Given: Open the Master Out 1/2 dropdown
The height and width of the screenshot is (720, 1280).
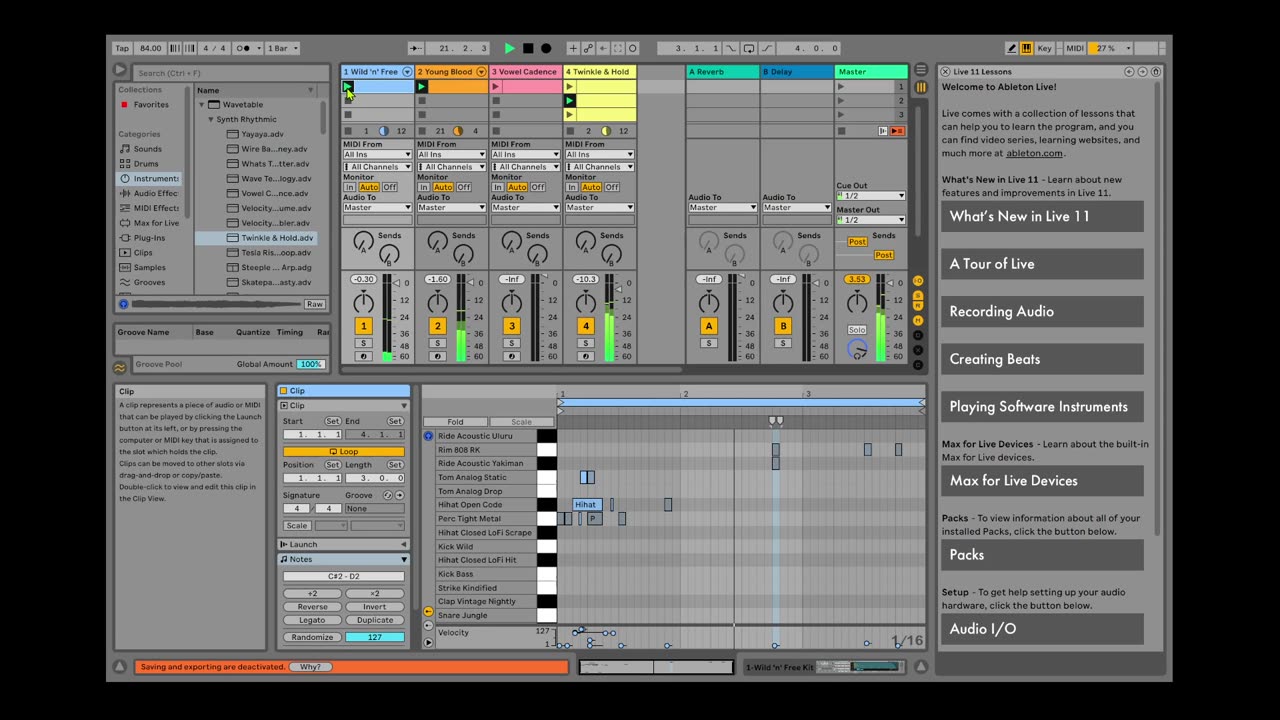Looking at the screenshot, I should click(x=871, y=220).
